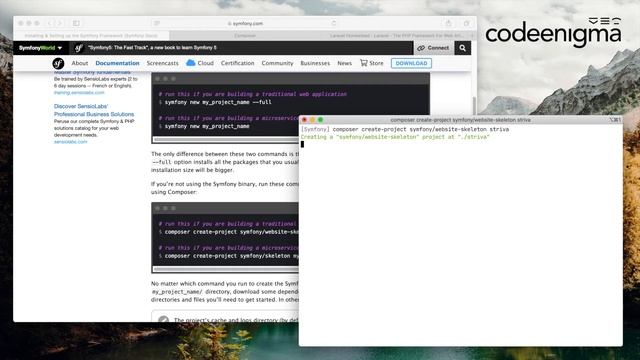
Task: Open the Screencasts page
Action: pos(162,63)
